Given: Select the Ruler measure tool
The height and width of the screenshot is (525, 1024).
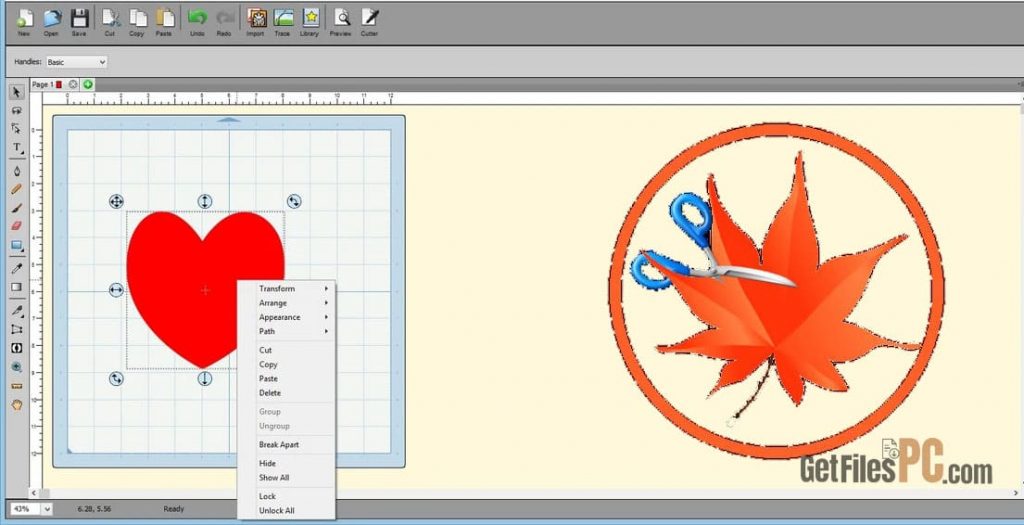Looking at the screenshot, I should (17, 386).
